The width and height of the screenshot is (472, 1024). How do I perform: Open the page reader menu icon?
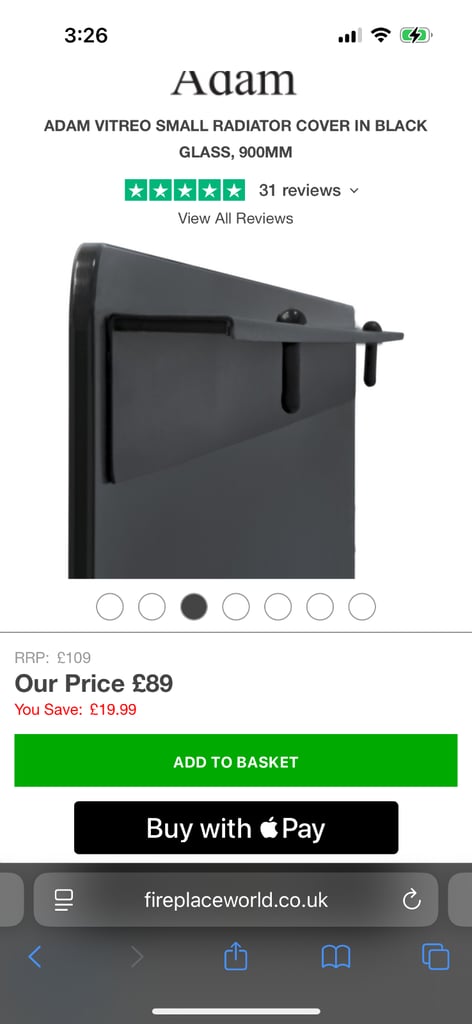(x=64, y=900)
